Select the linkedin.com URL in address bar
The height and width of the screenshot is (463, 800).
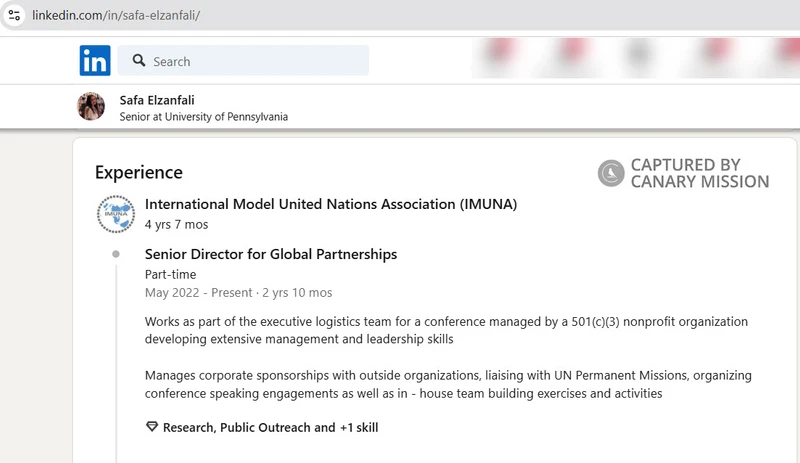coord(116,16)
